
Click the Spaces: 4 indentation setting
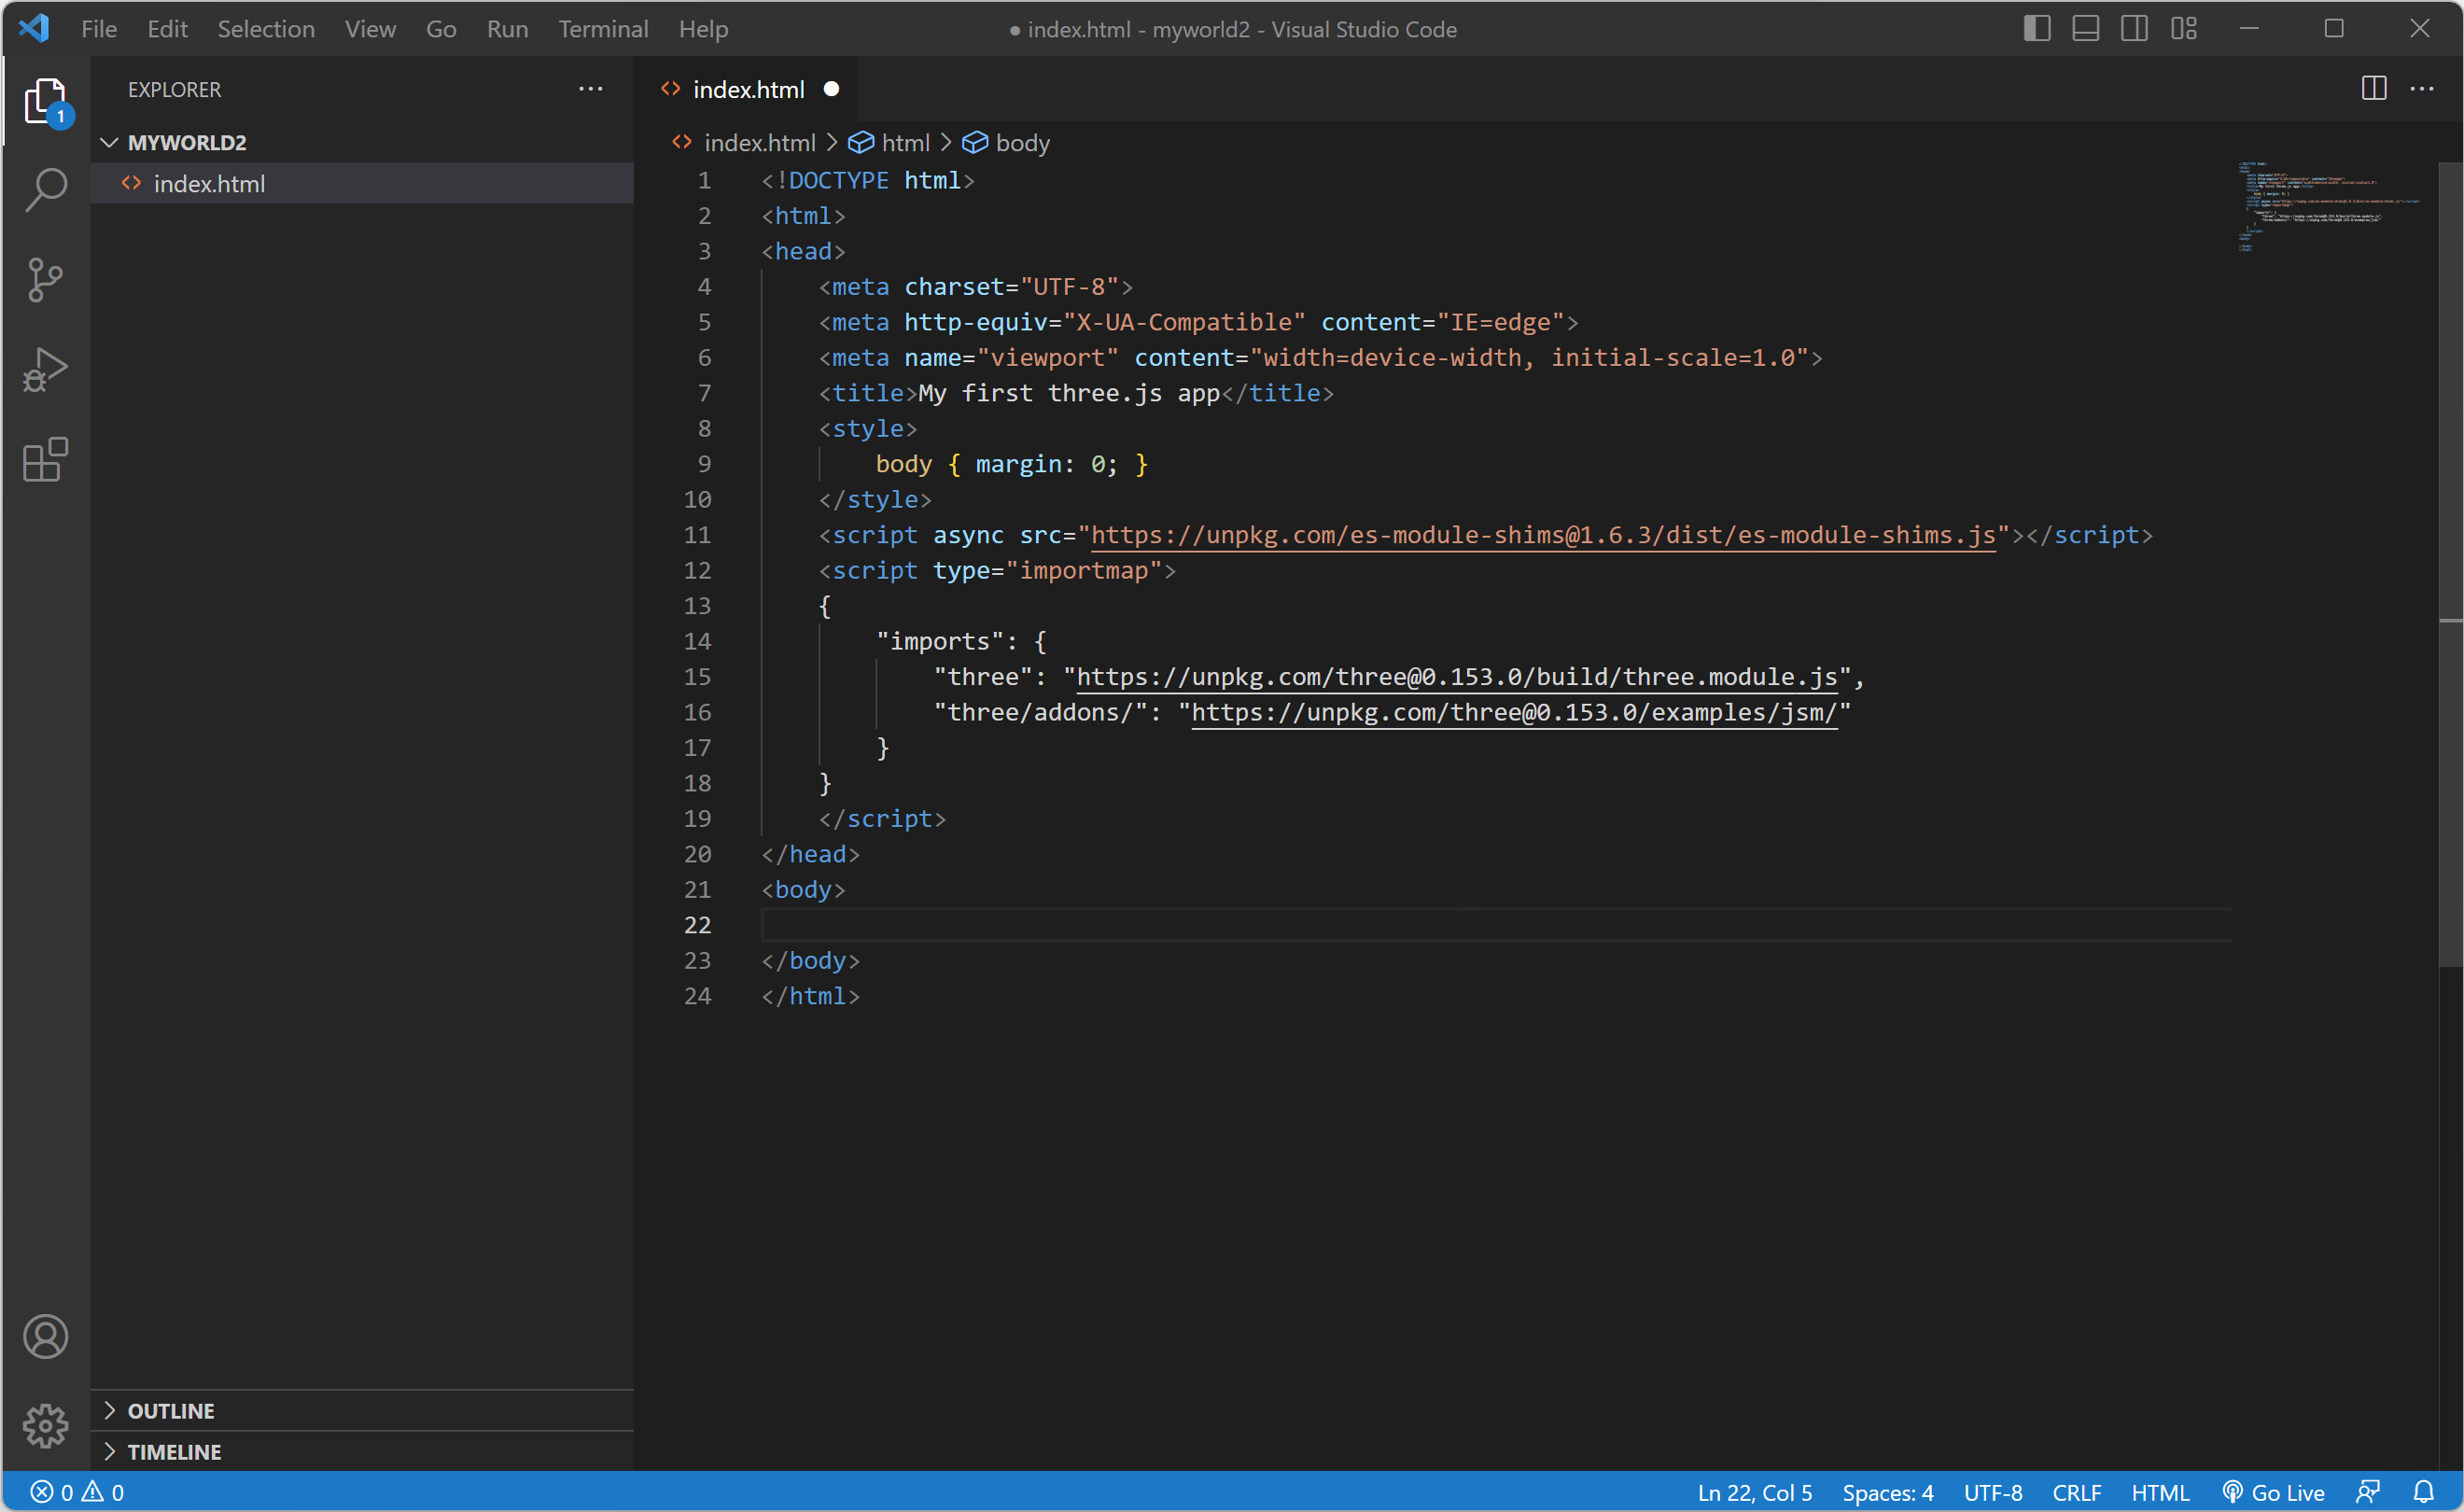1887,1492
